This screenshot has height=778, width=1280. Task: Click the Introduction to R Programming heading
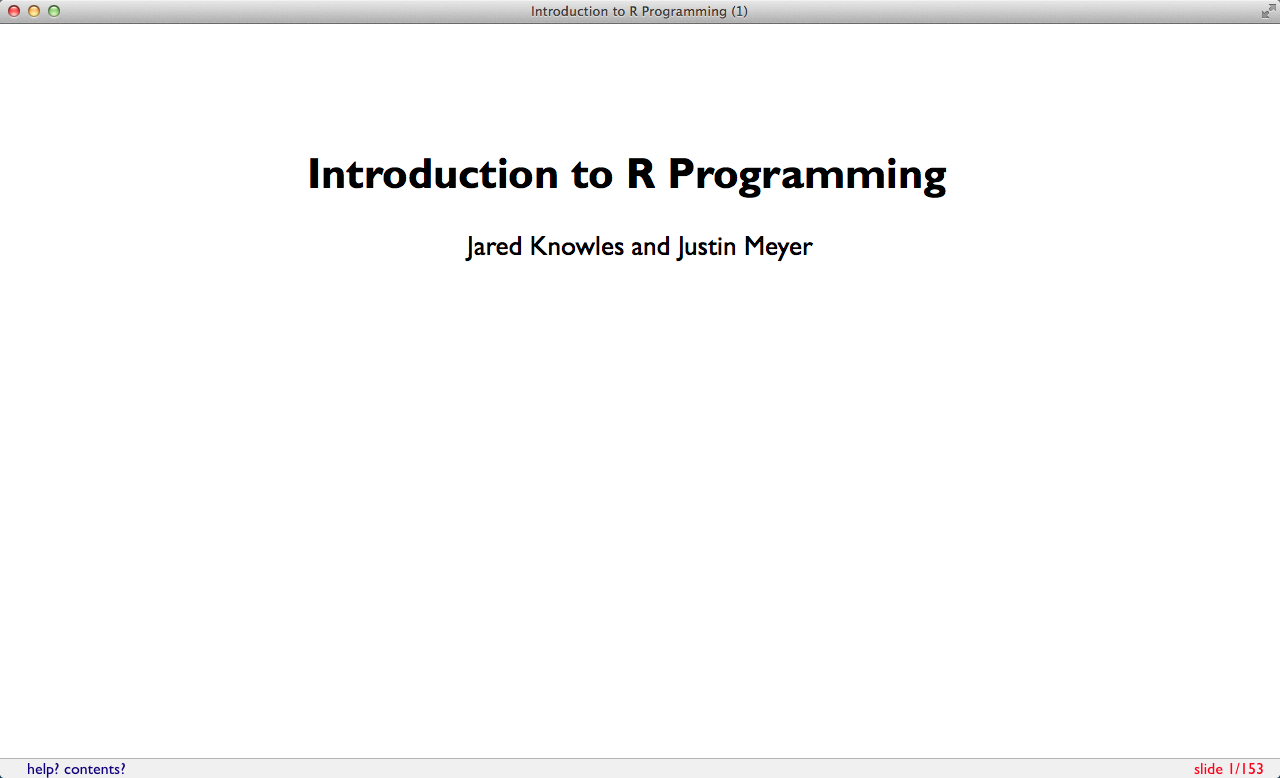(627, 174)
